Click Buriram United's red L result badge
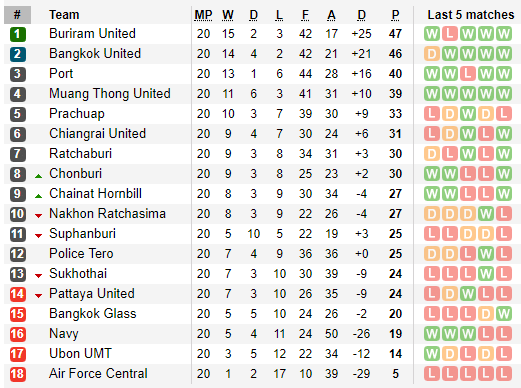Image resolution: width=521 pixels, height=388 pixels. tap(450, 34)
